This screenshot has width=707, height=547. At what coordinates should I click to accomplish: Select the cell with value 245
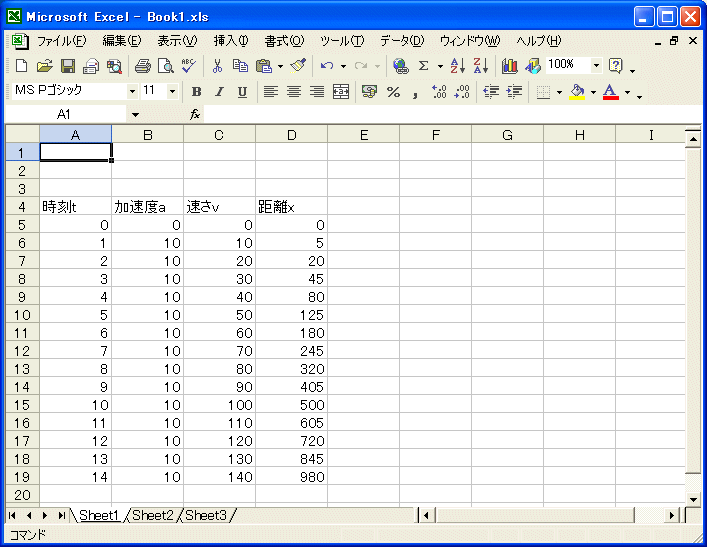(291, 351)
